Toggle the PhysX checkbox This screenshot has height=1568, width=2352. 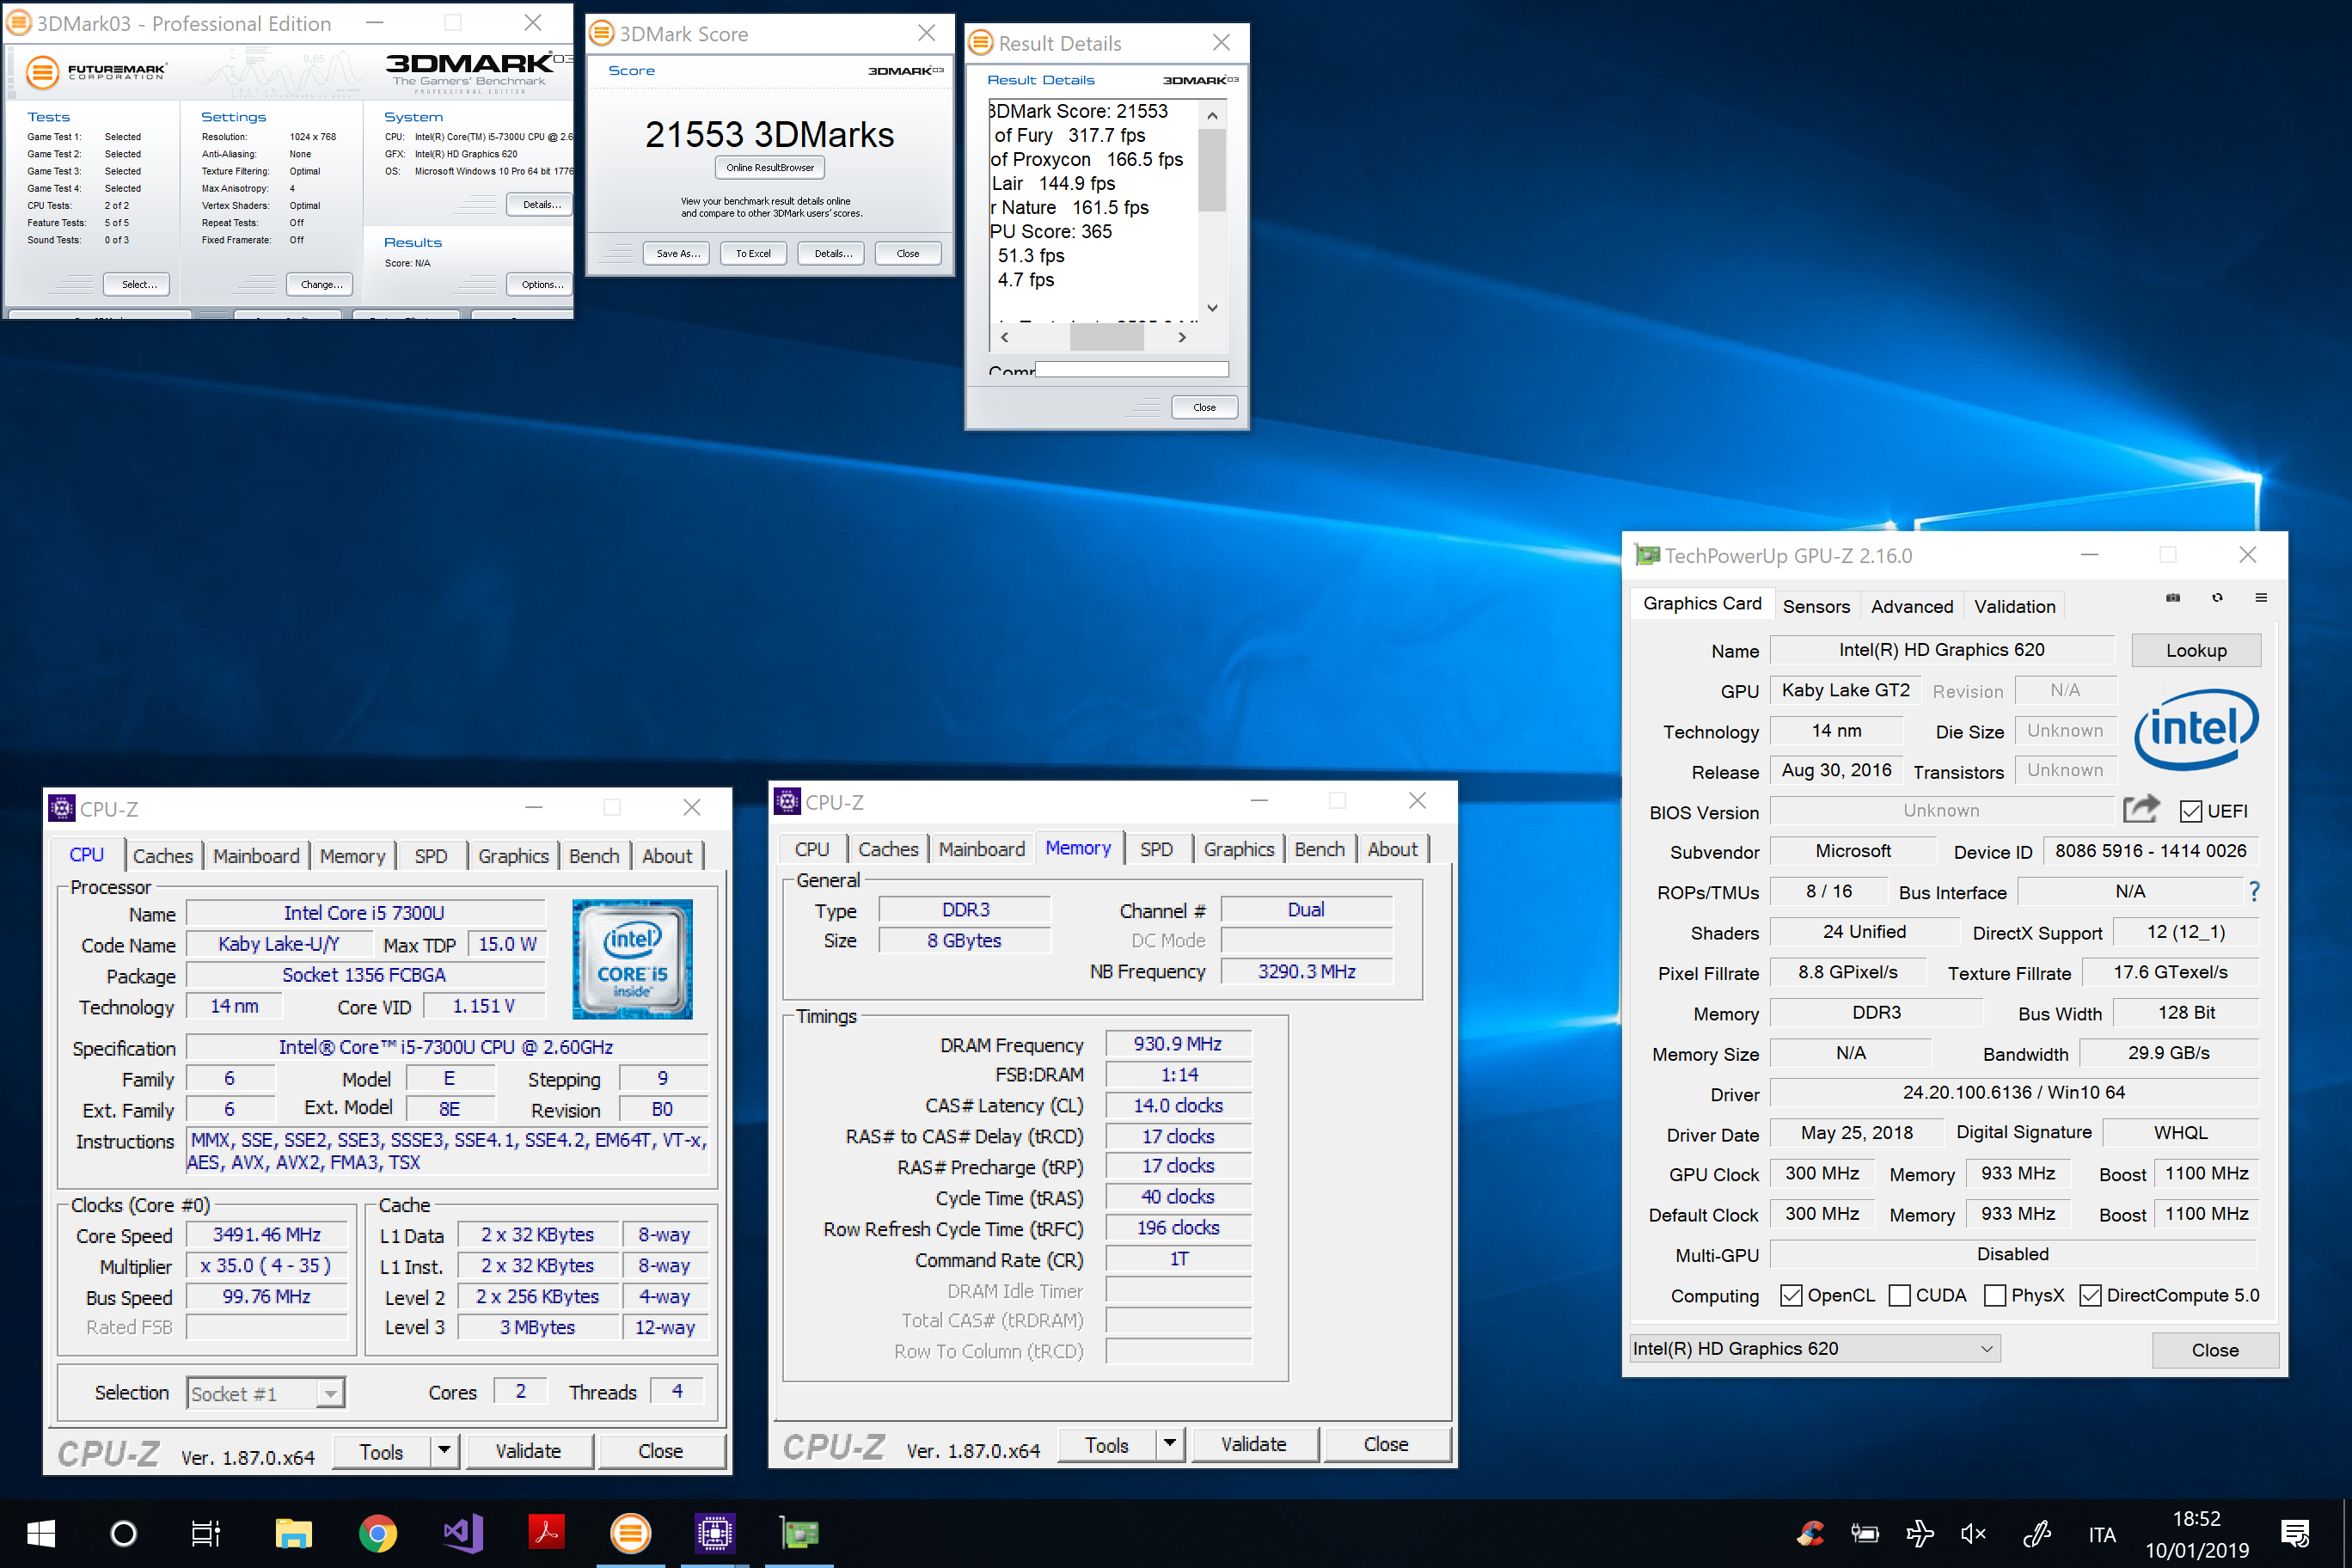1995,1295
